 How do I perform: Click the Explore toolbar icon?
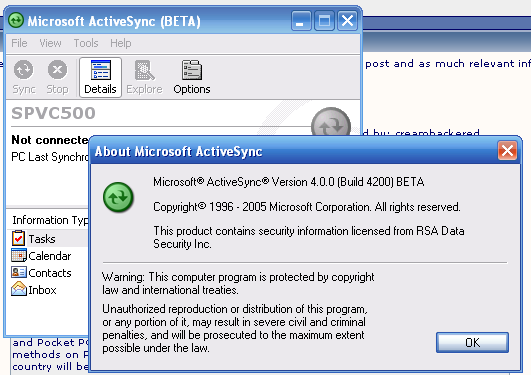click(144, 77)
